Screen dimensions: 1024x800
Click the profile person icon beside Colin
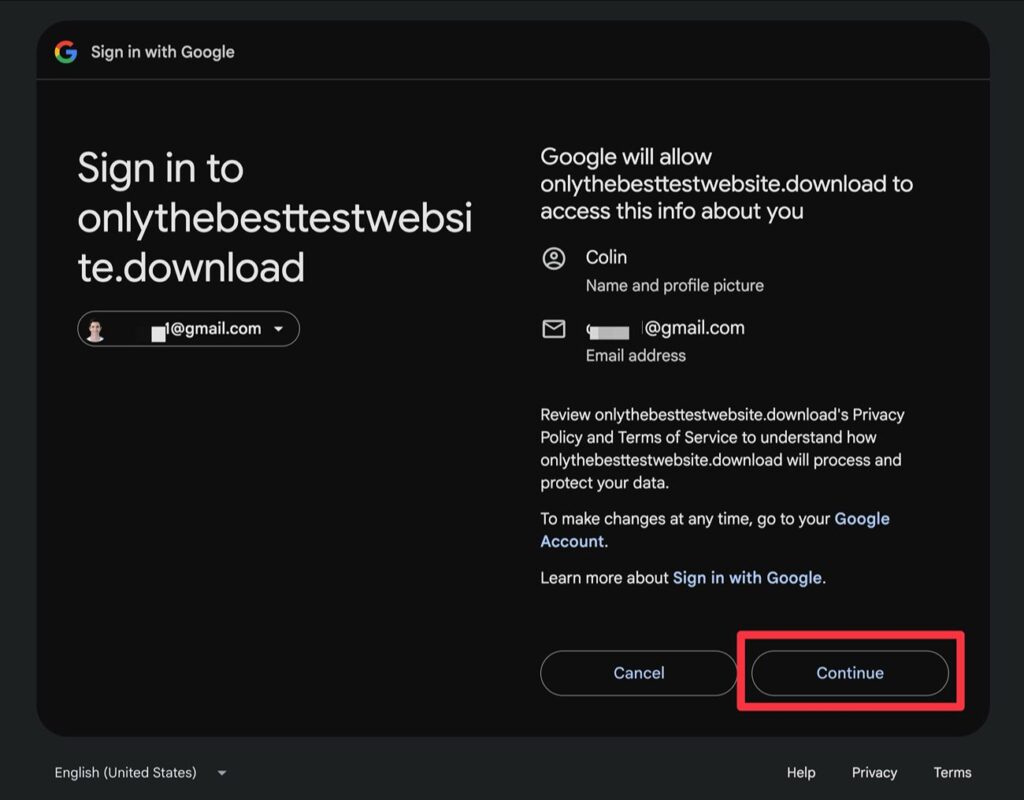click(x=554, y=259)
